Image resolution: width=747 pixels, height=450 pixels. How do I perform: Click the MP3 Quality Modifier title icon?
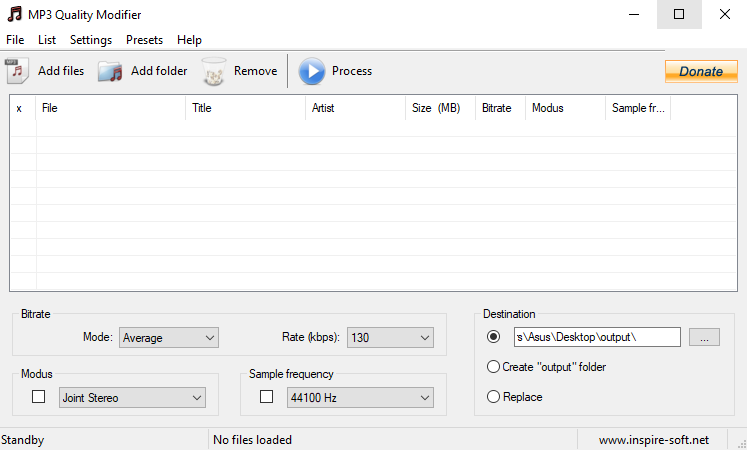point(15,14)
